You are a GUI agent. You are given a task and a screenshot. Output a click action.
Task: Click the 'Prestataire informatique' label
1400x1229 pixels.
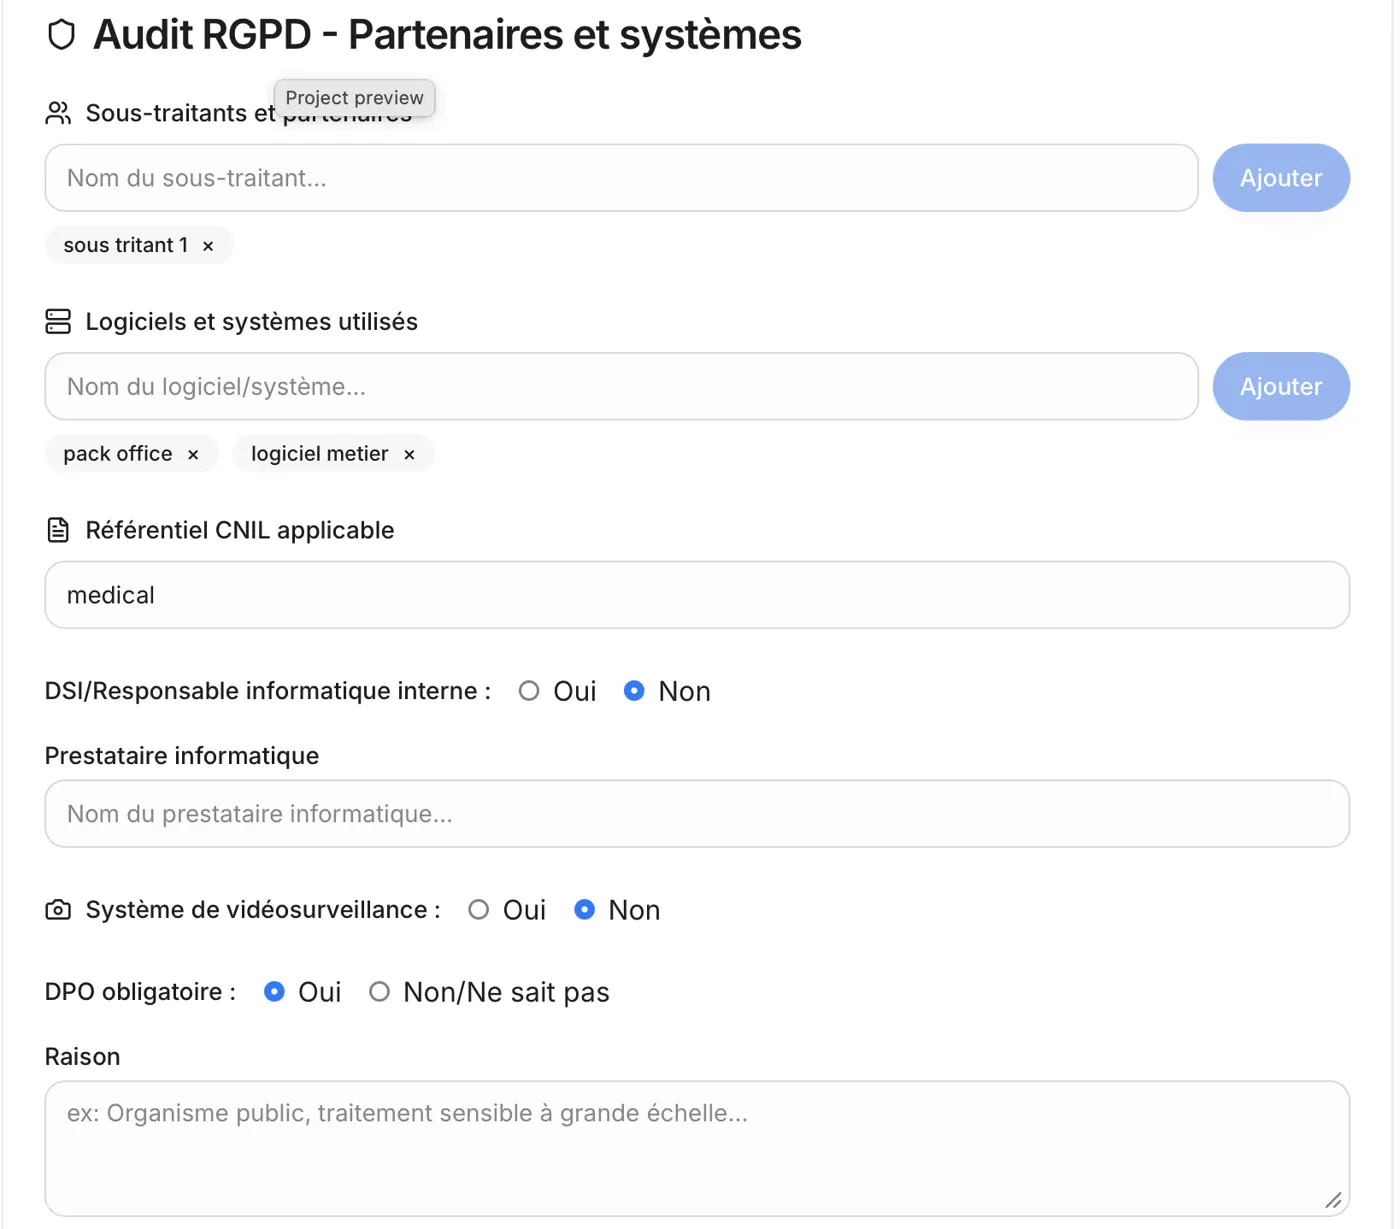click(x=182, y=756)
